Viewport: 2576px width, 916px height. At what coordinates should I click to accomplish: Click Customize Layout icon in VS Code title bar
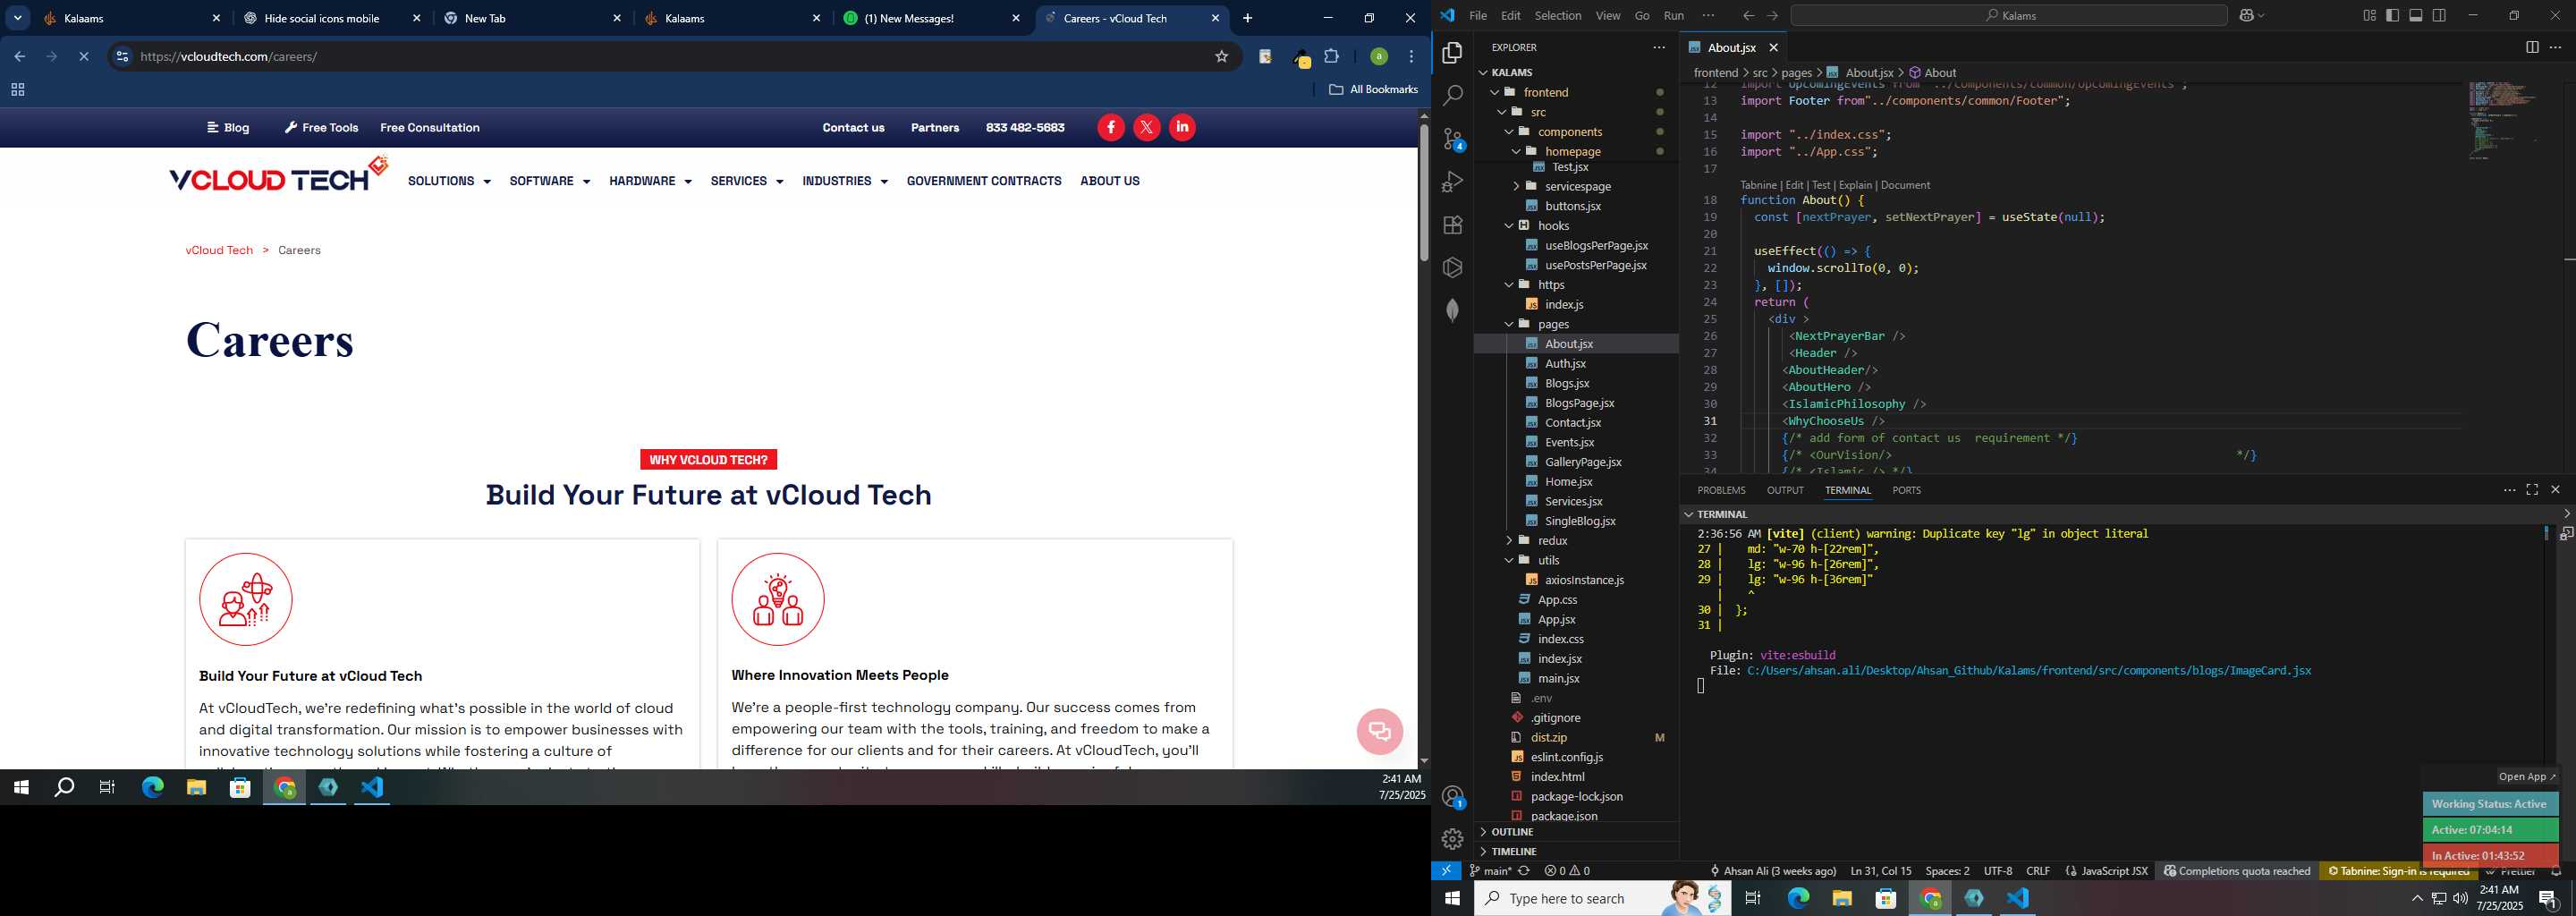point(2369,15)
